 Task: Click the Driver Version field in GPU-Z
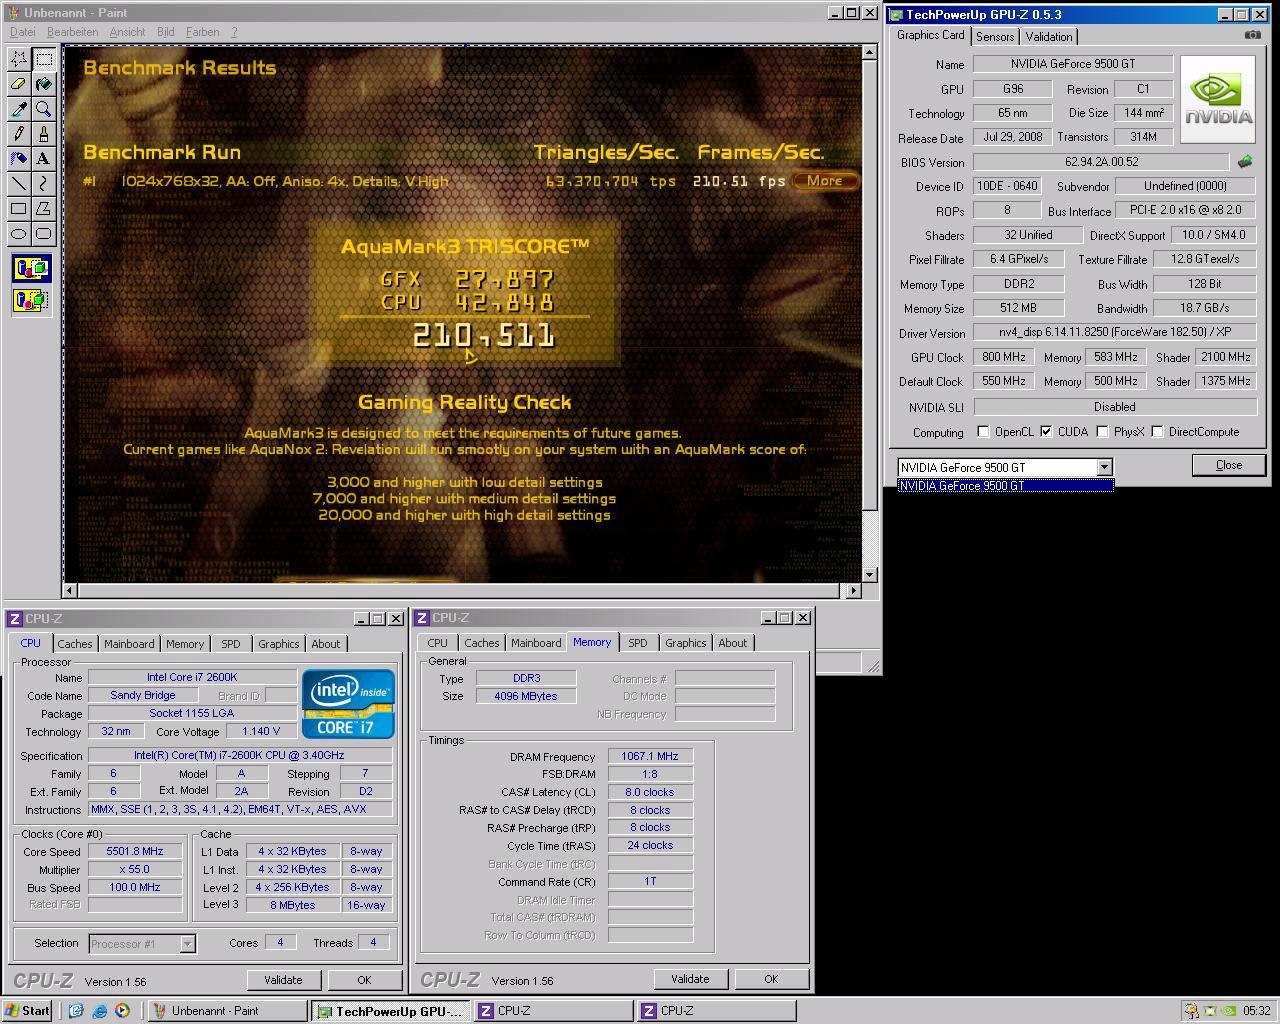click(x=1115, y=332)
